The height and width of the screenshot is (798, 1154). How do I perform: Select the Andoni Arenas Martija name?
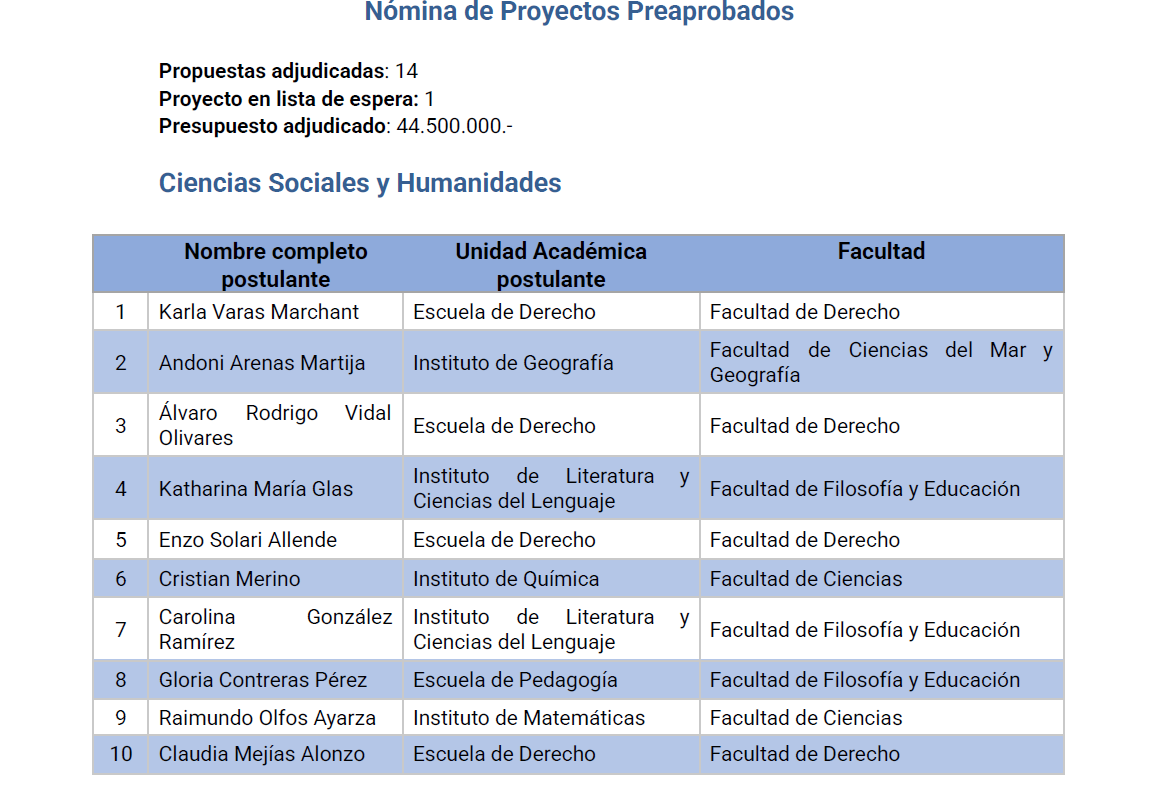coord(262,363)
